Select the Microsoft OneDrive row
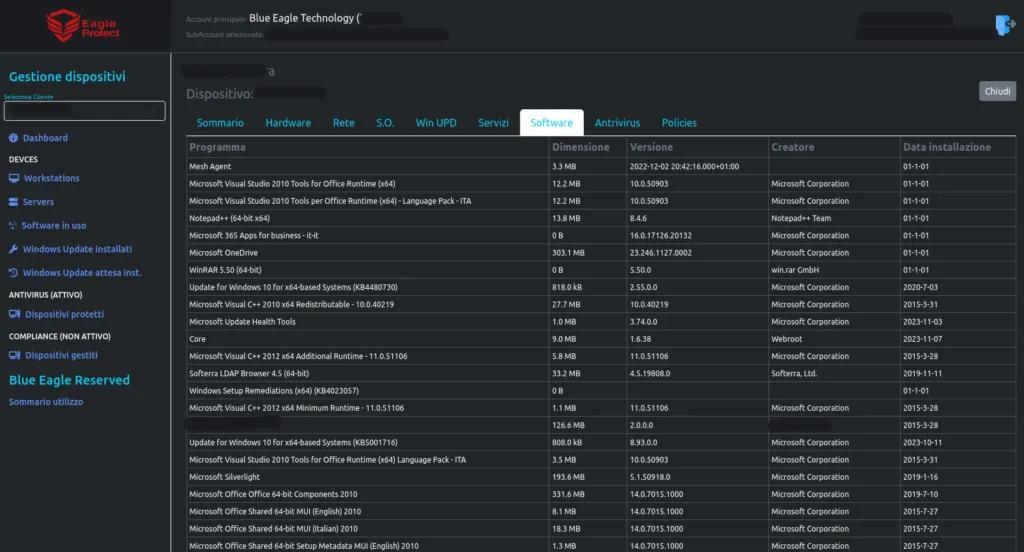 (601, 253)
